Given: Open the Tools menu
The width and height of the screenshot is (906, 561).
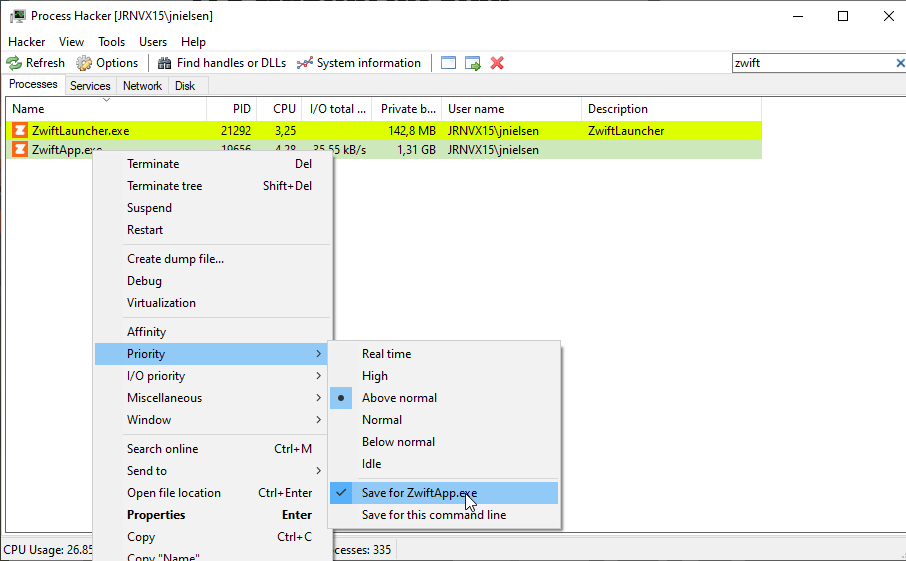Looking at the screenshot, I should coord(112,42).
